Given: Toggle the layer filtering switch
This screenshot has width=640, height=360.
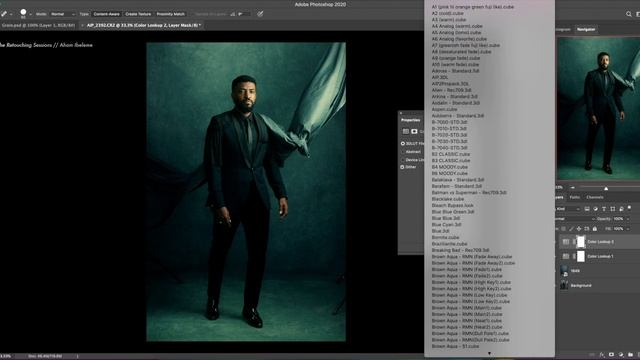Looking at the screenshot, I should (629, 208).
